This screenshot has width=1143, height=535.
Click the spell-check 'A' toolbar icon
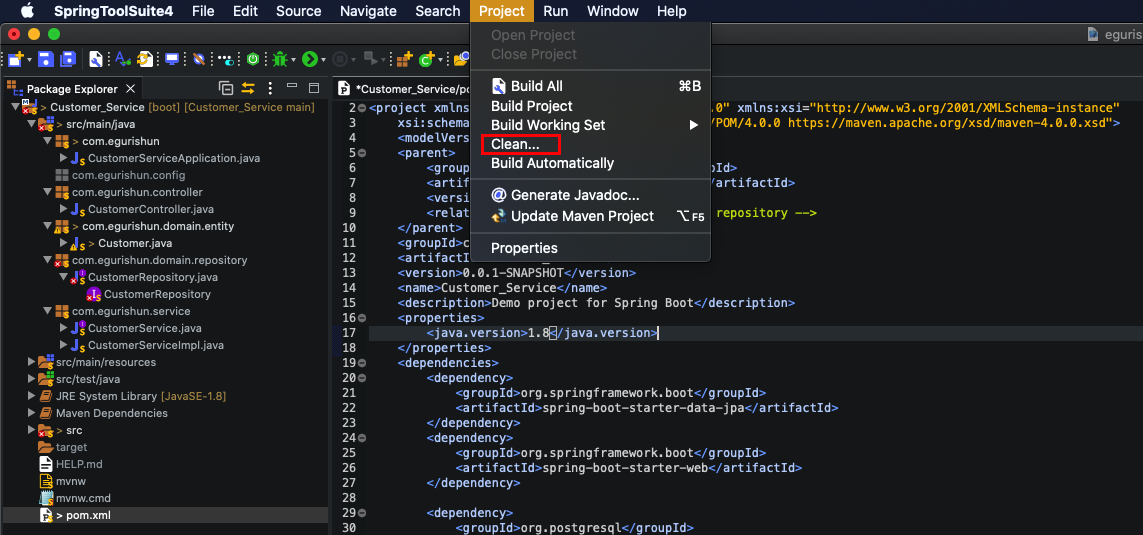(122, 59)
